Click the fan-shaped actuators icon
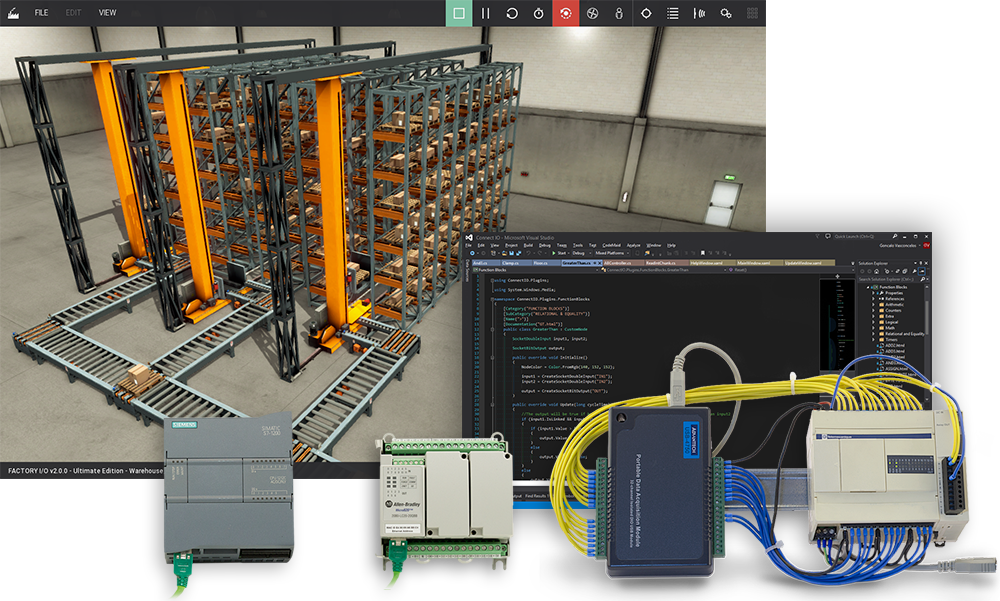1000x601 pixels. (592, 13)
